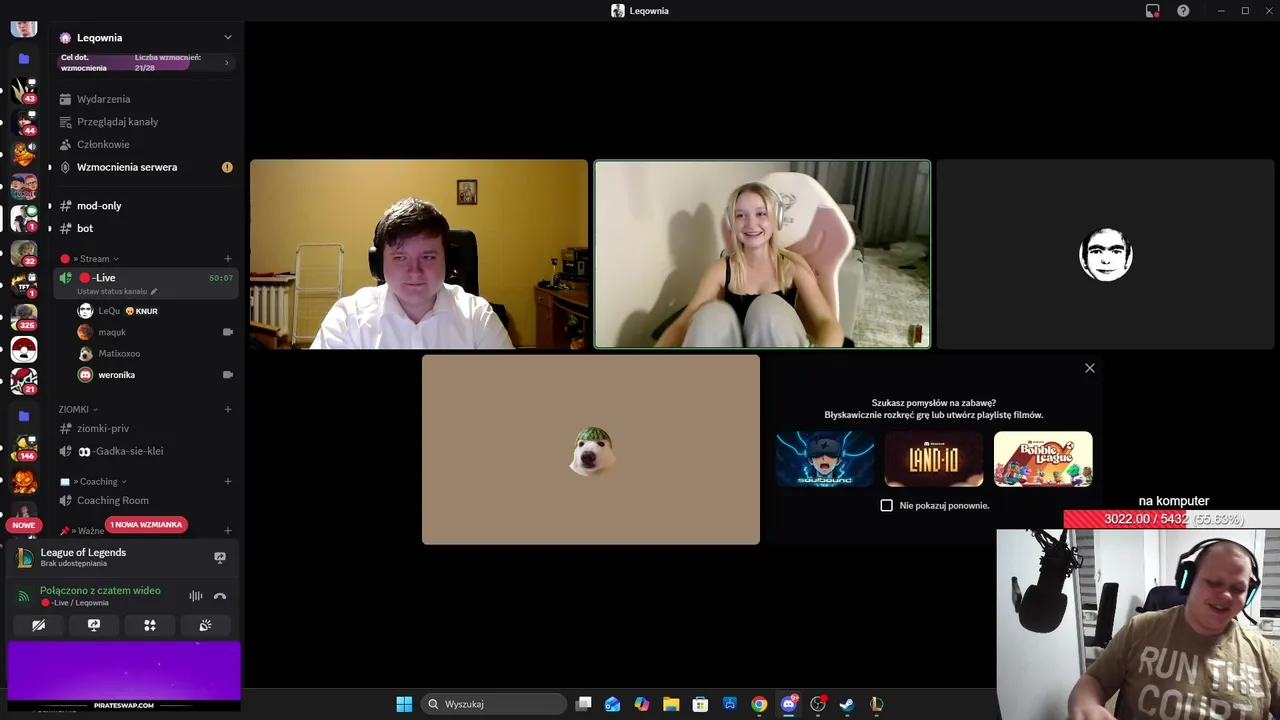Add a channel to the Stream category
This screenshot has width=1280, height=720.
coord(228,259)
